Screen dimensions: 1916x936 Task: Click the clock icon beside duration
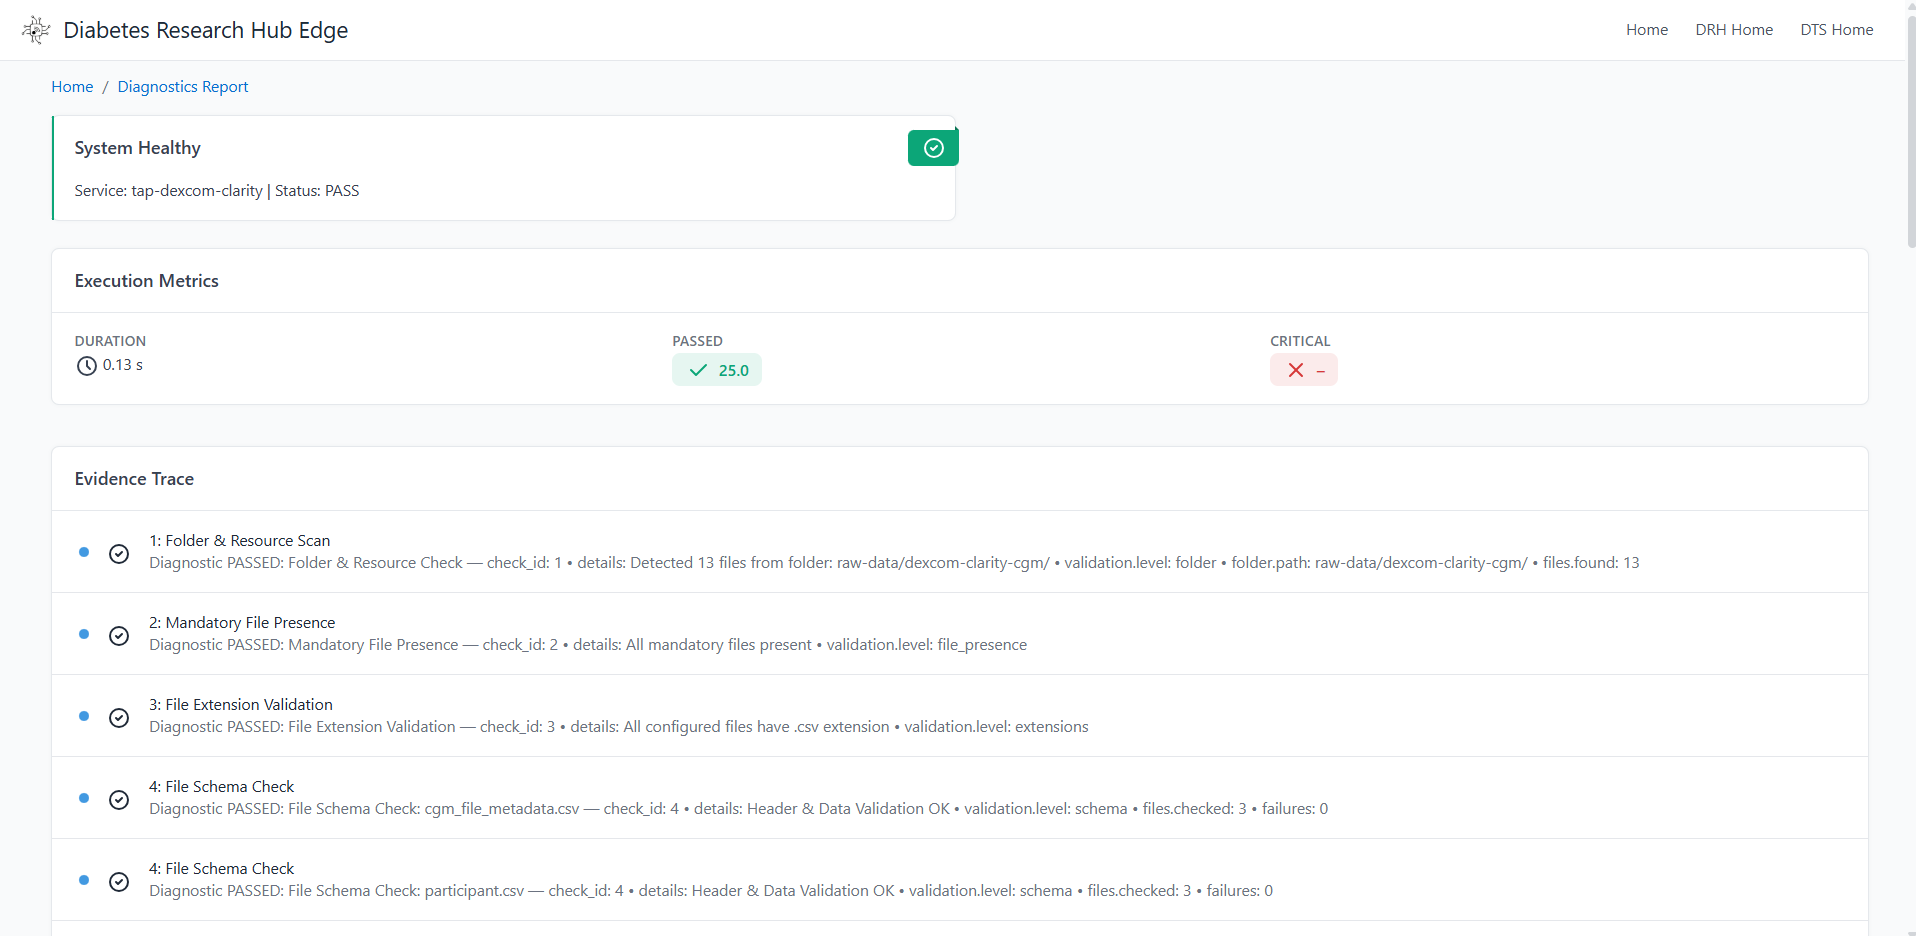[87, 366]
